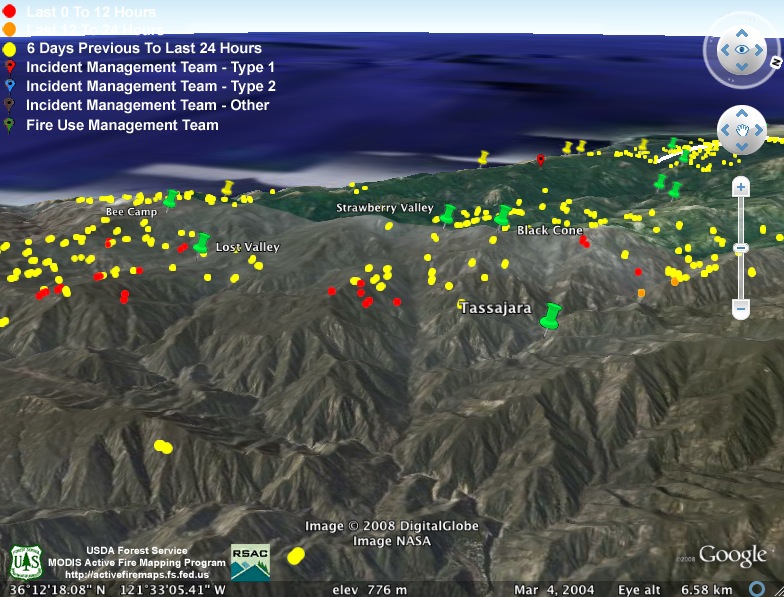Click the RSAC logo
This screenshot has height=597, width=784.
250,562
